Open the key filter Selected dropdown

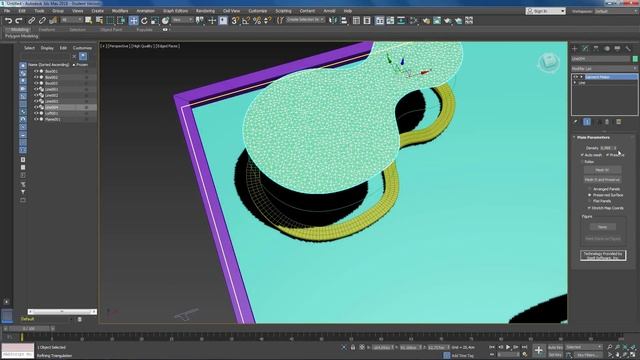click(583, 347)
